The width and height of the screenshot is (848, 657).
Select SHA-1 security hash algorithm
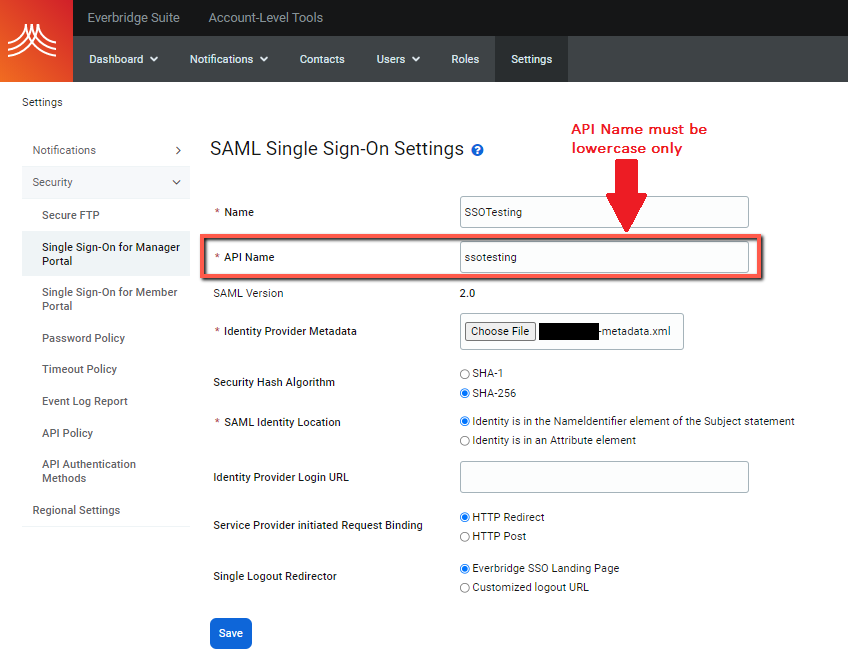click(463, 373)
